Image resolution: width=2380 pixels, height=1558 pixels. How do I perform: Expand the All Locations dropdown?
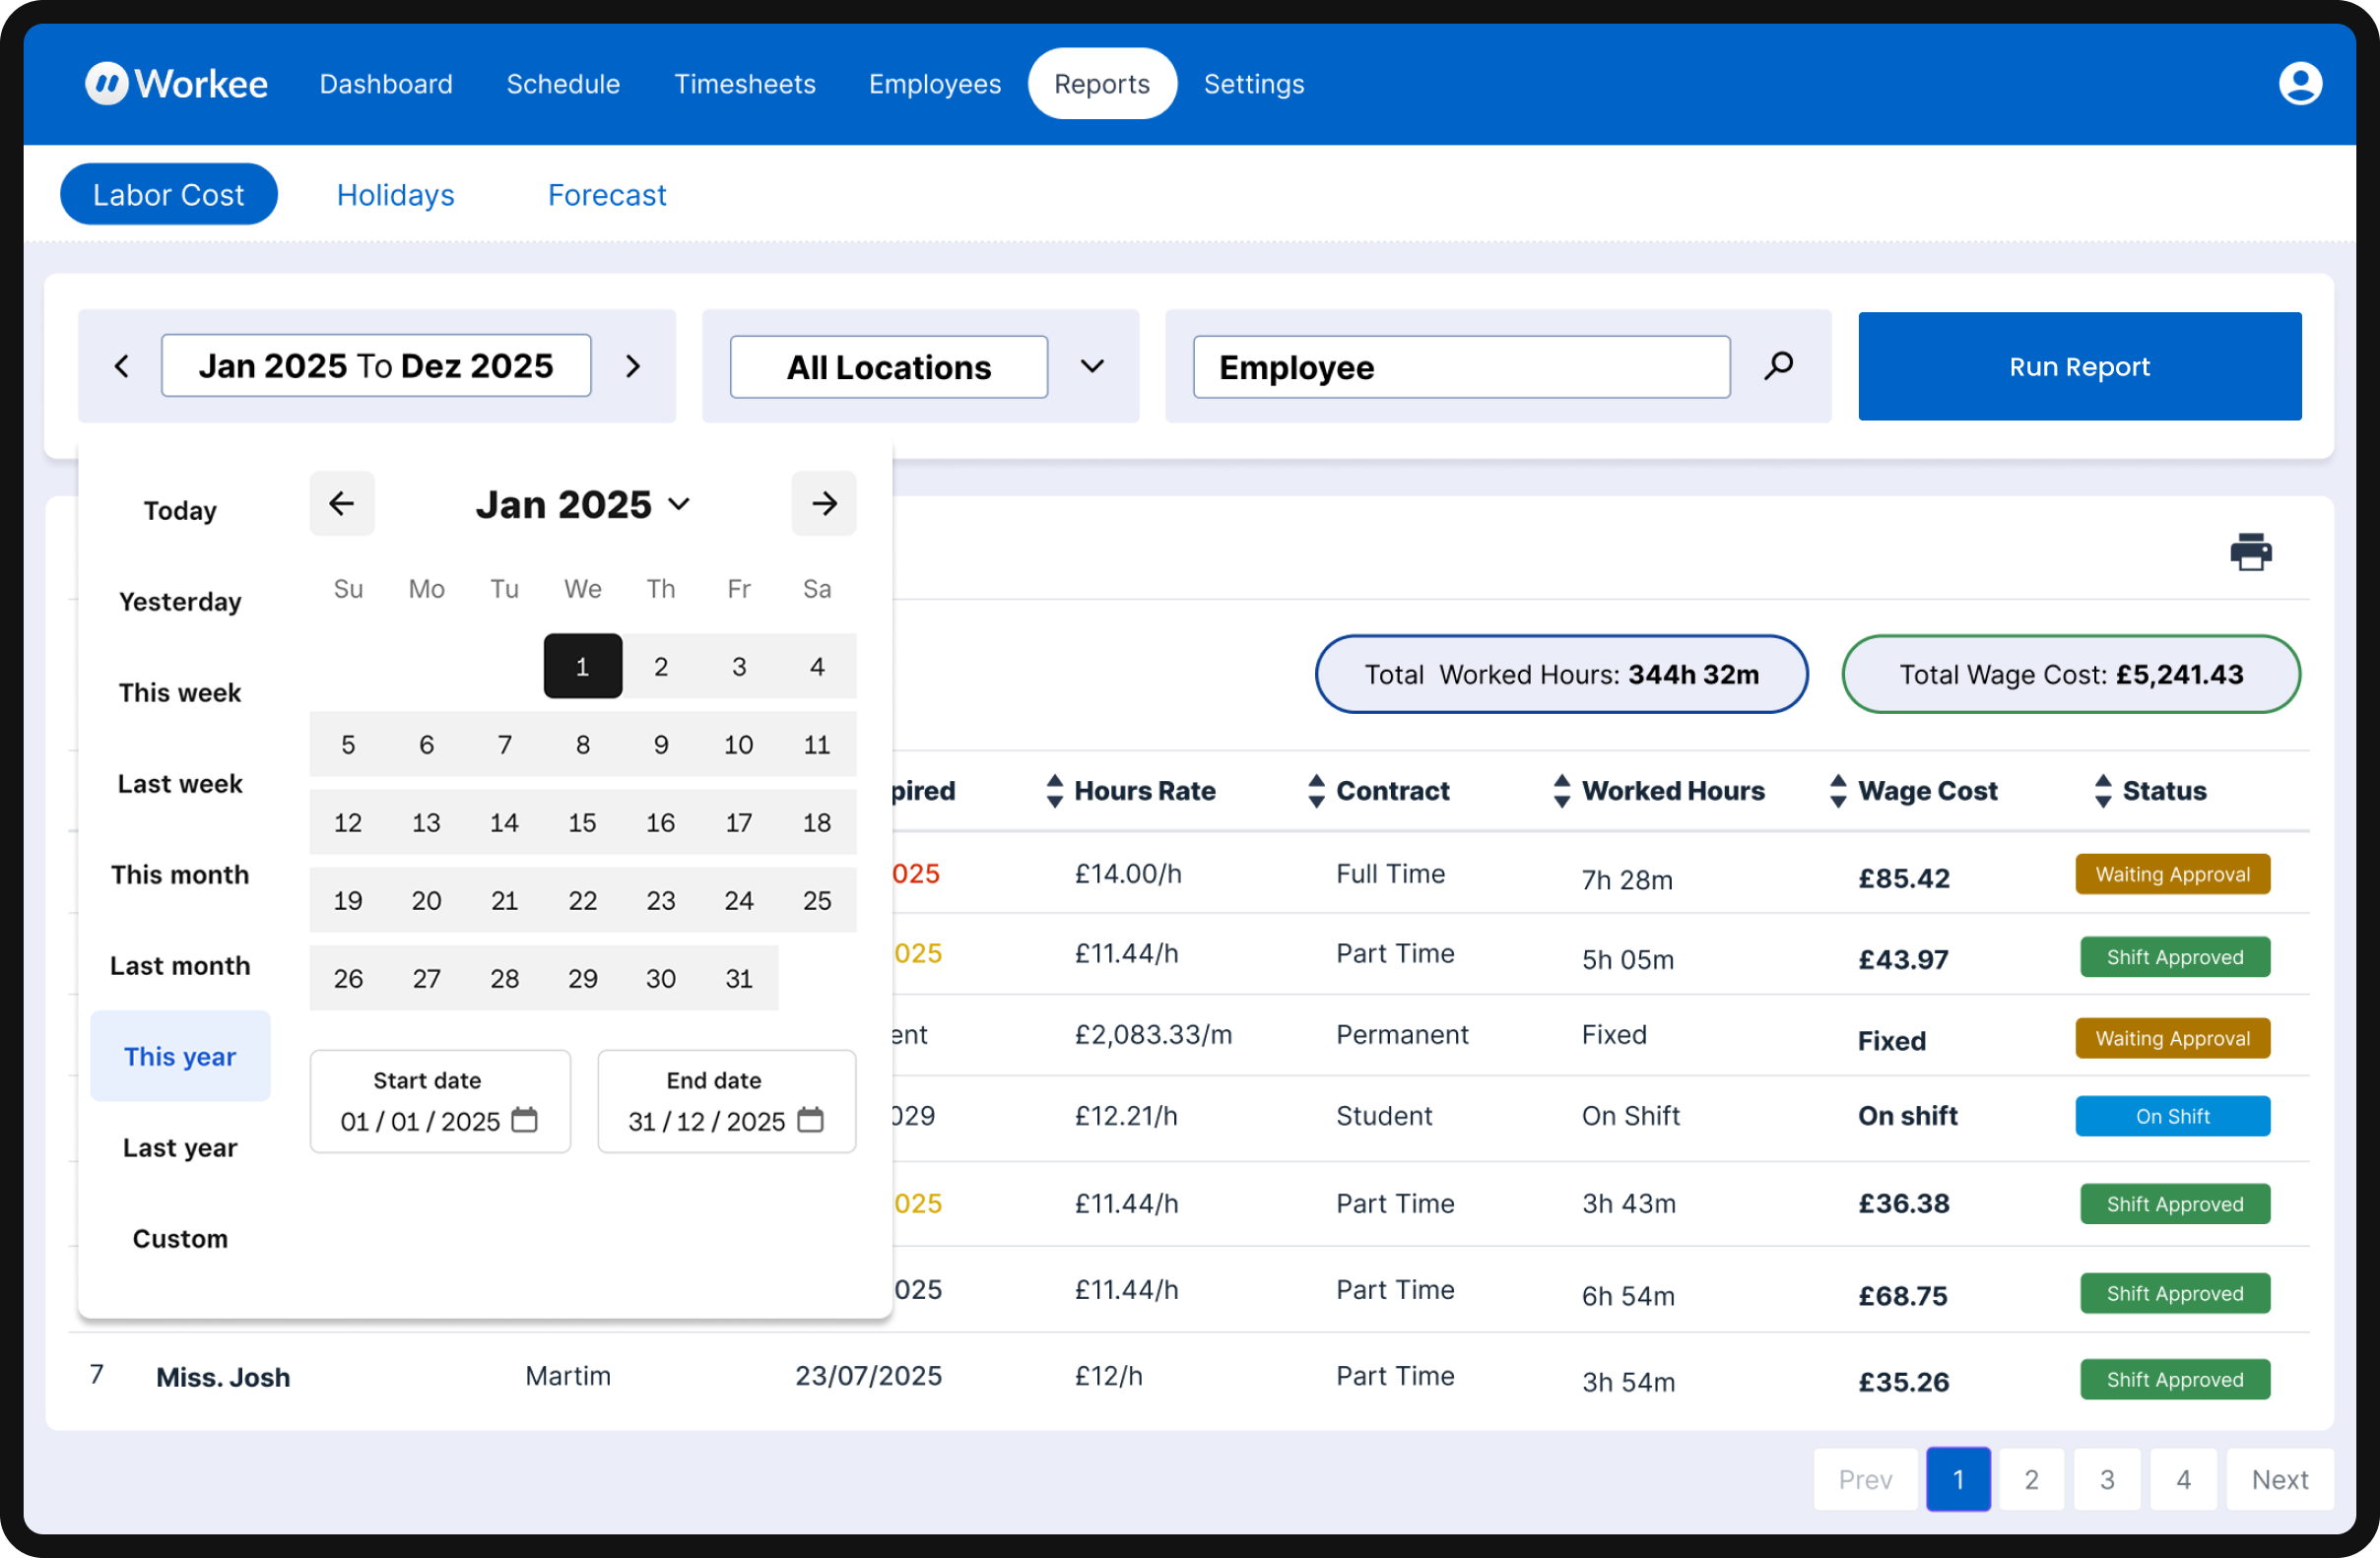1092,366
